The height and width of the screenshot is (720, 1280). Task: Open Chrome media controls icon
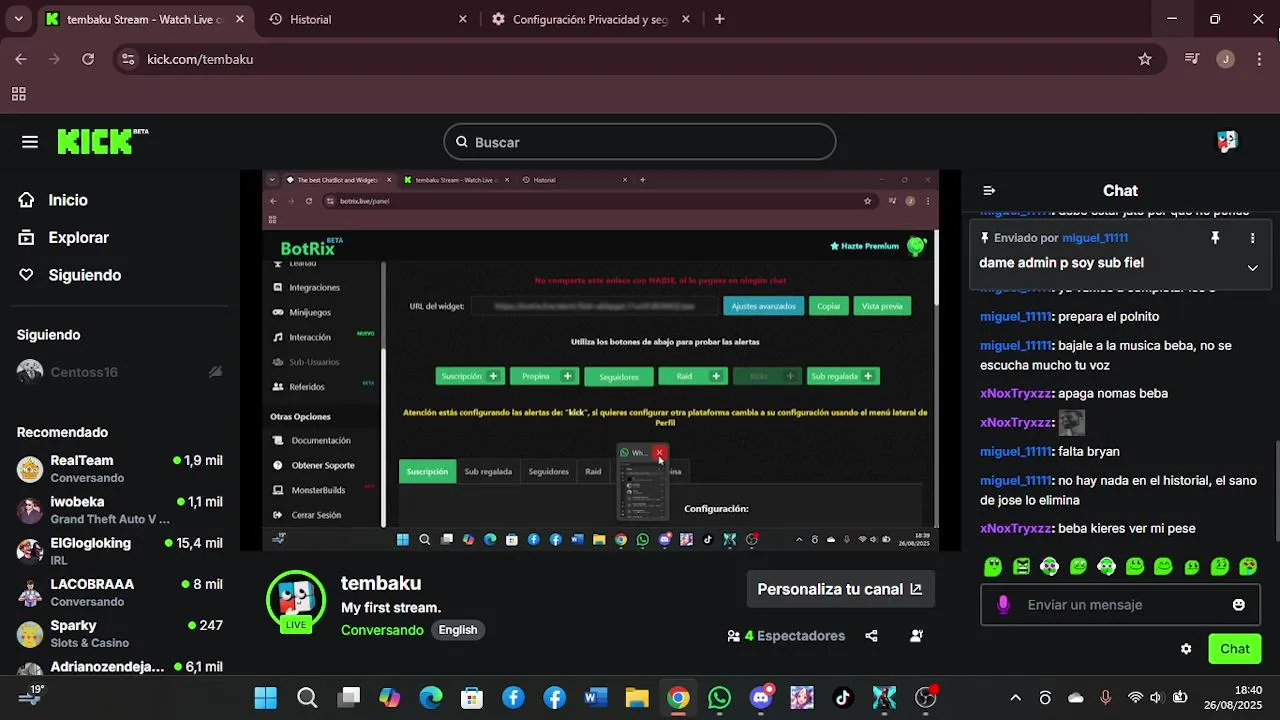tap(1191, 59)
